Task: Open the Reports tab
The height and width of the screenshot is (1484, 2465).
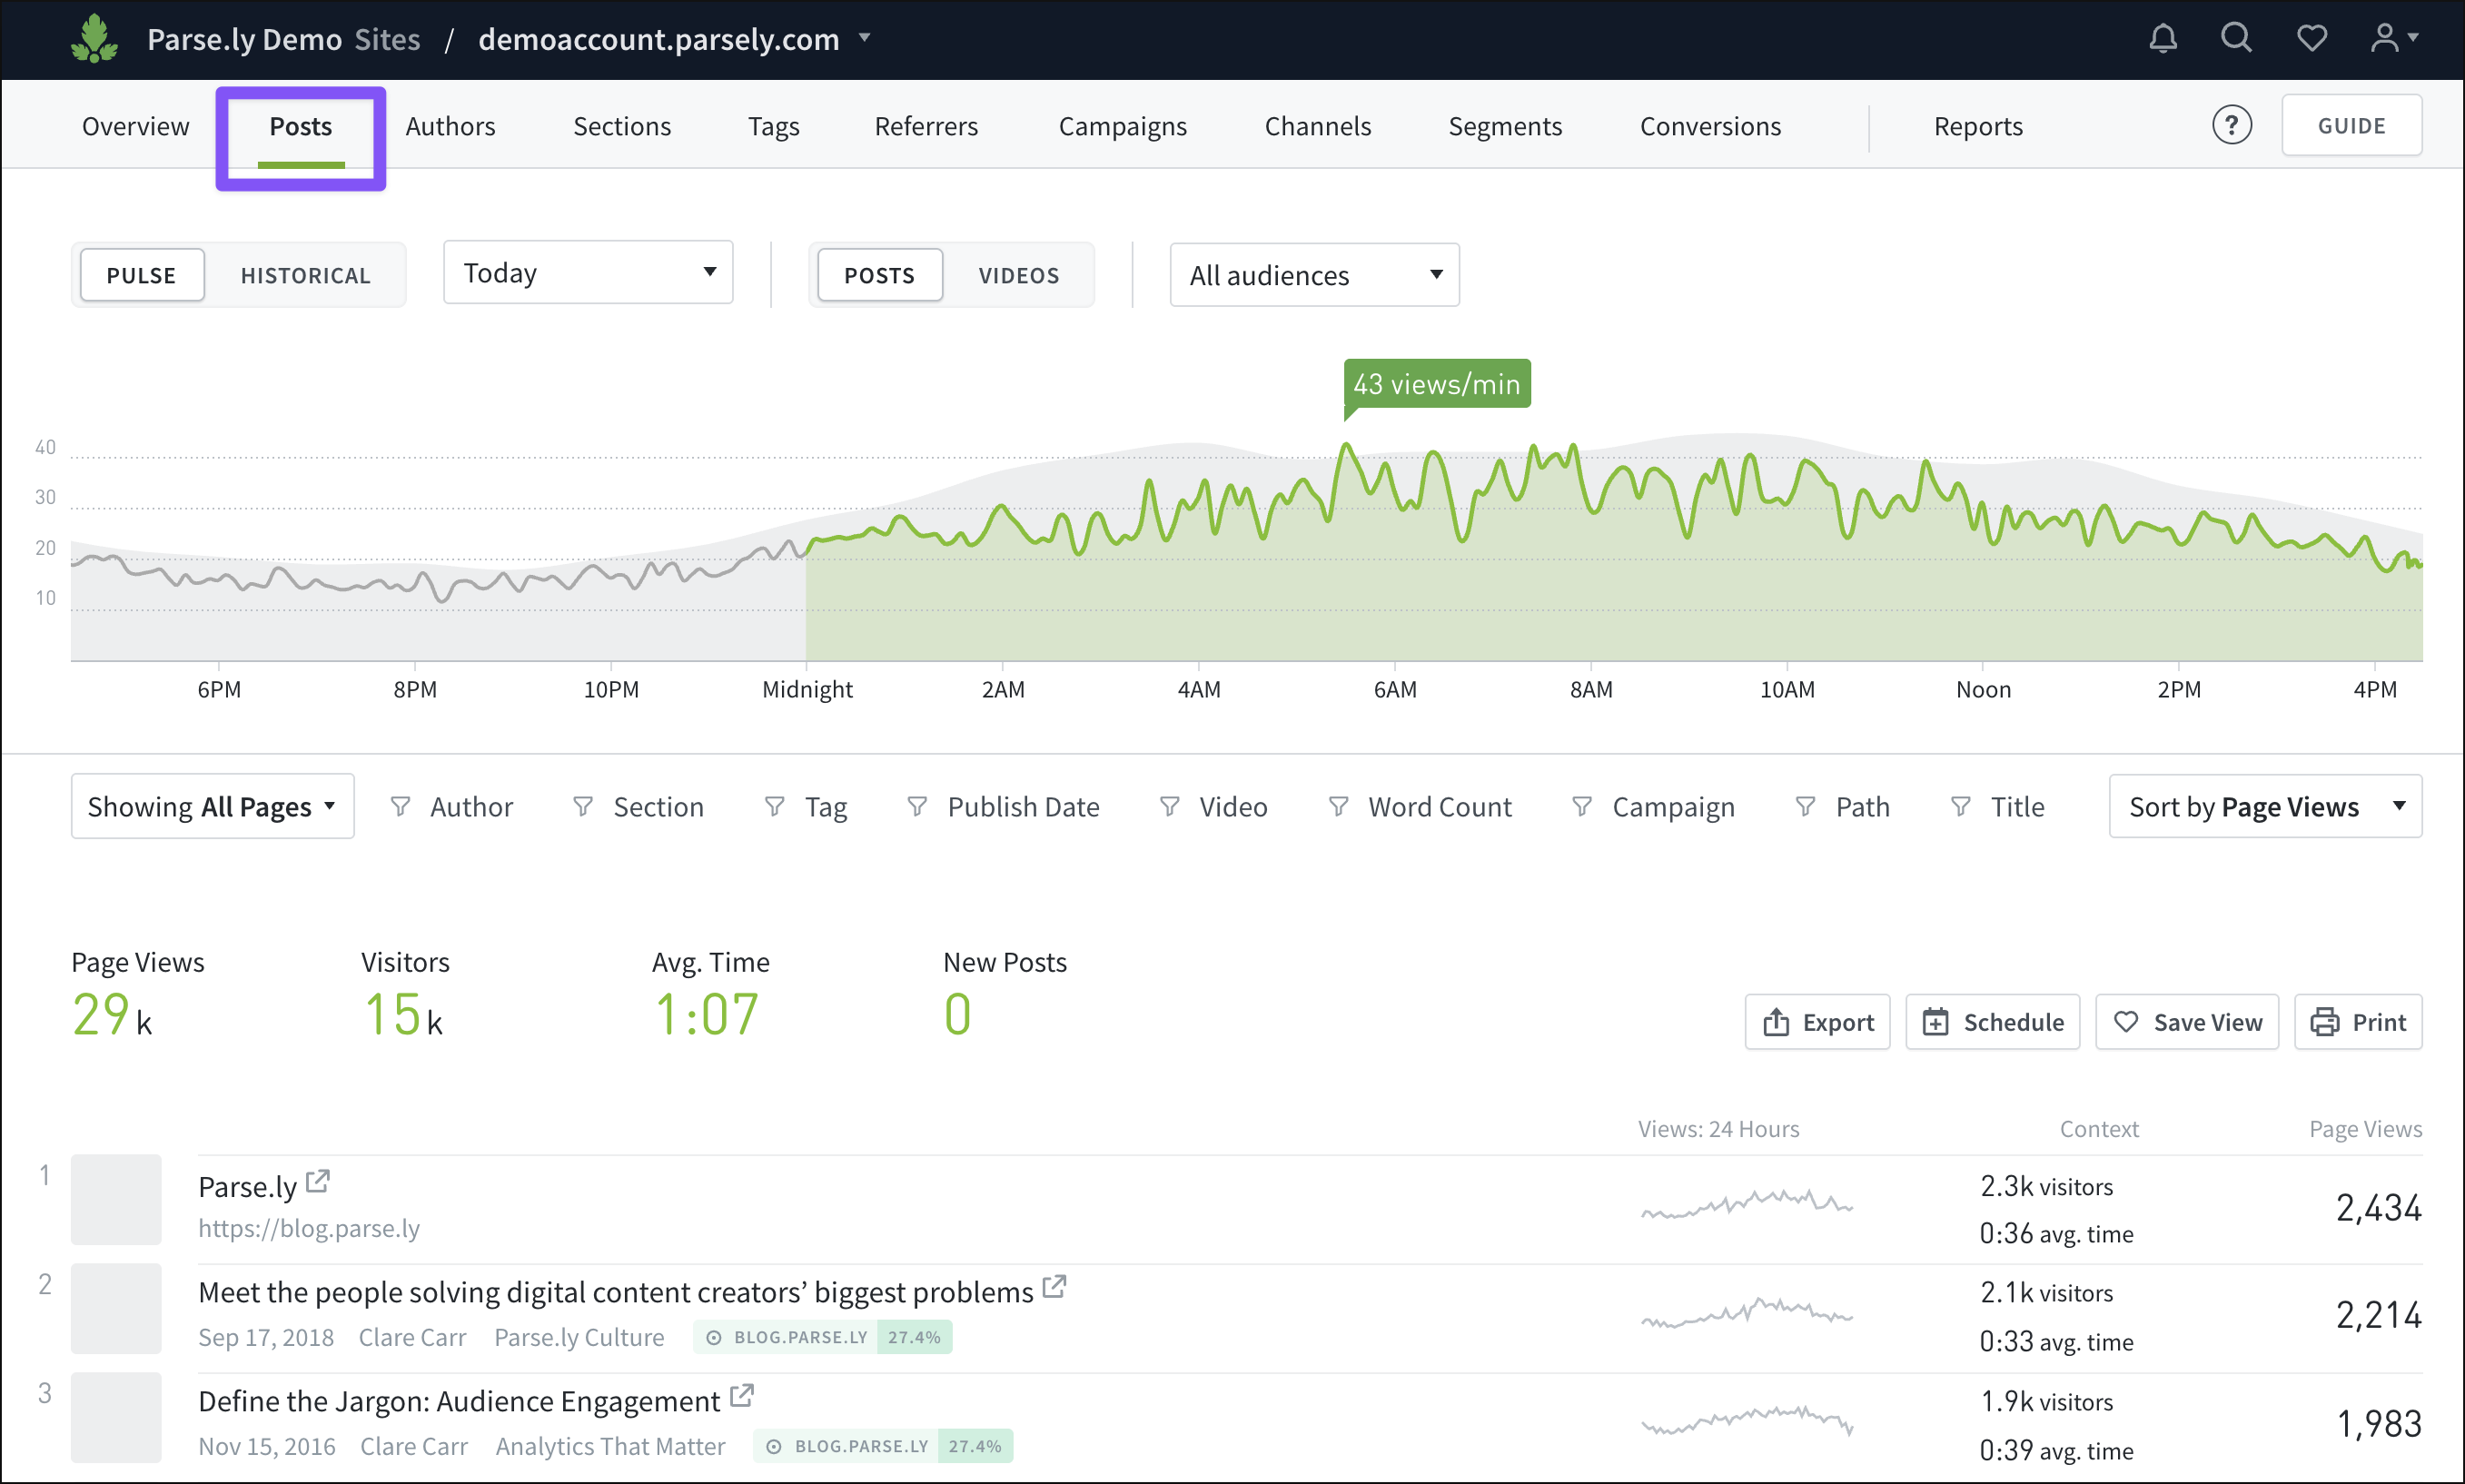Action: (x=1978, y=126)
